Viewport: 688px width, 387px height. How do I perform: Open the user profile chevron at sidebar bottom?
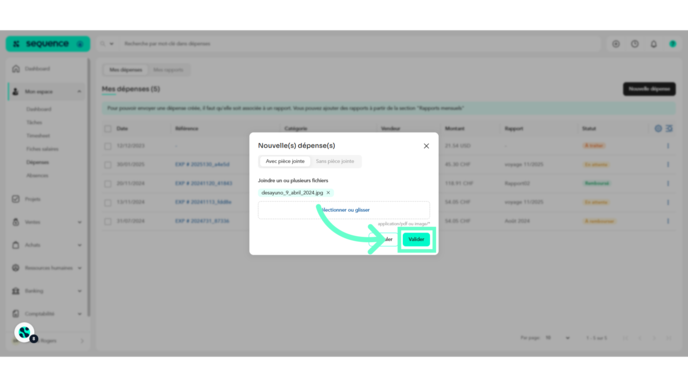coord(82,340)
